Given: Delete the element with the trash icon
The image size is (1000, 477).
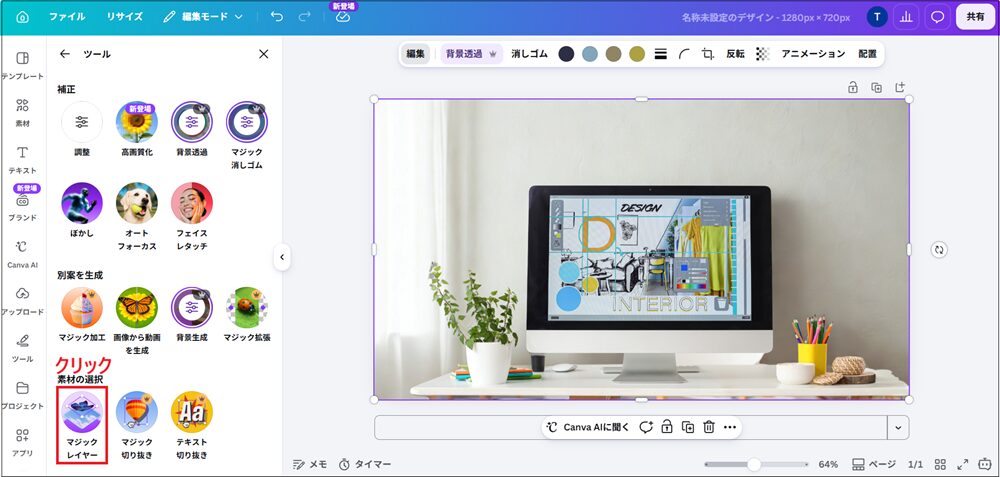Looking at the screenshot, I should [x=709, y=427].
